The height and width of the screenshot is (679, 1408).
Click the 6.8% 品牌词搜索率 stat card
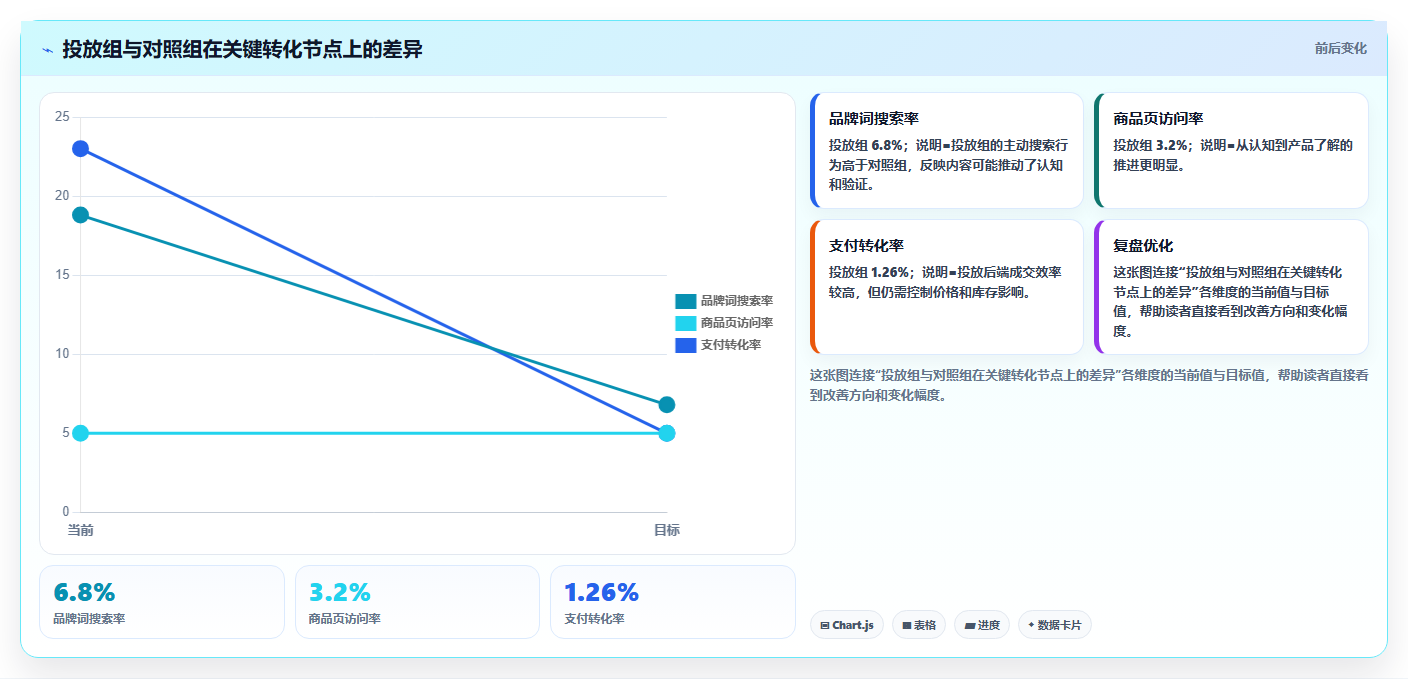pyautogui.click(x=162, y=602)
